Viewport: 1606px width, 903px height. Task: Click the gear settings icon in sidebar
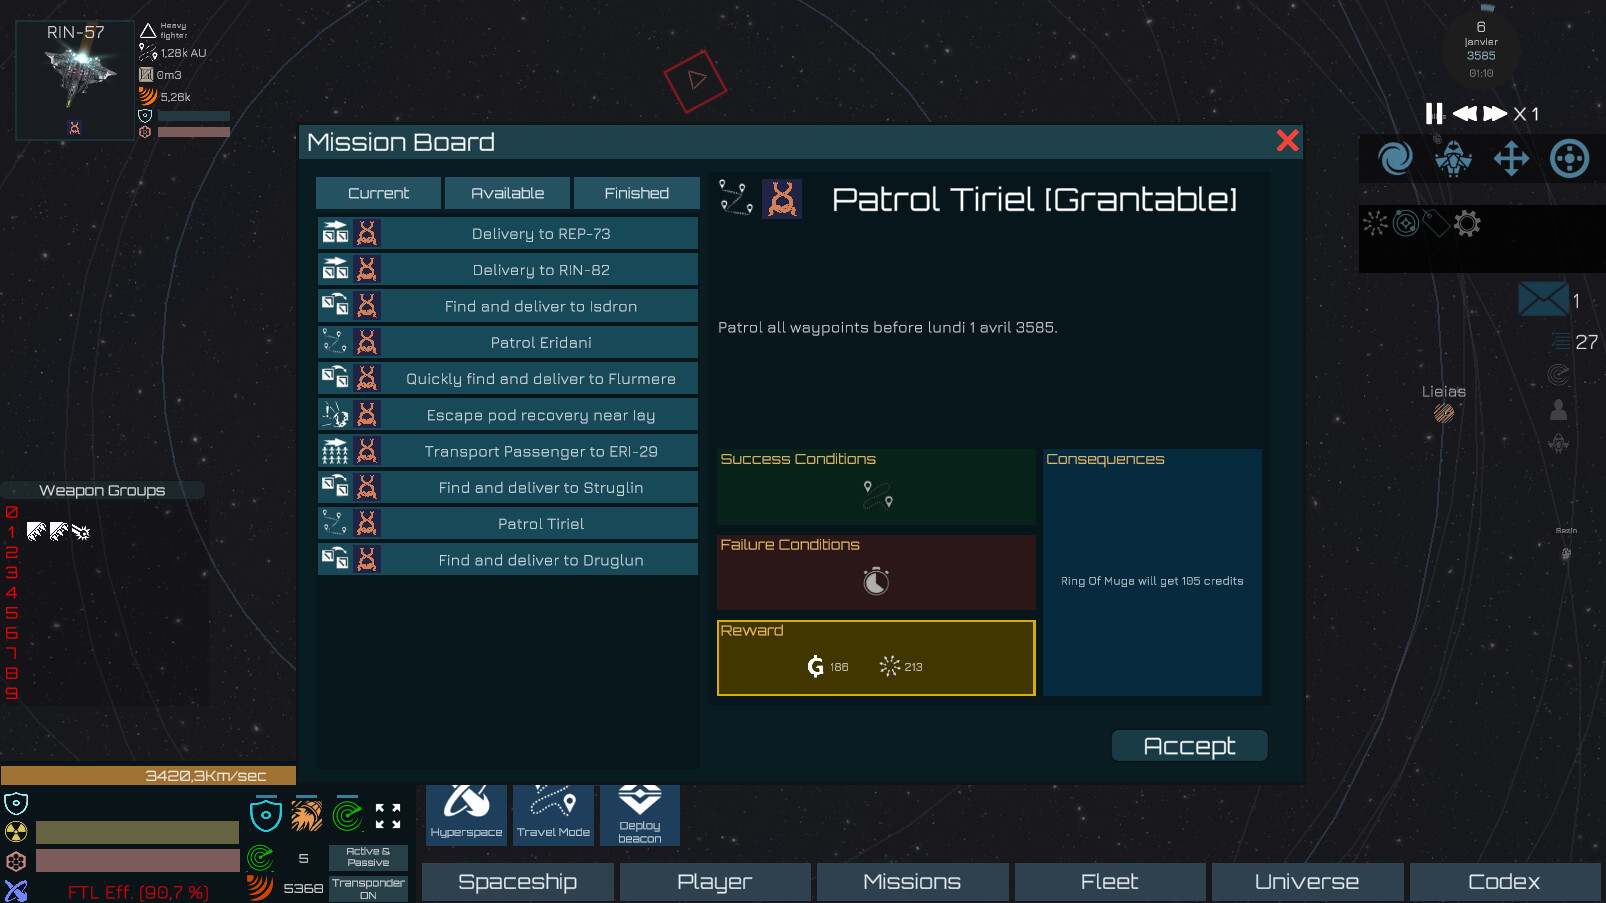(1467, 225)
